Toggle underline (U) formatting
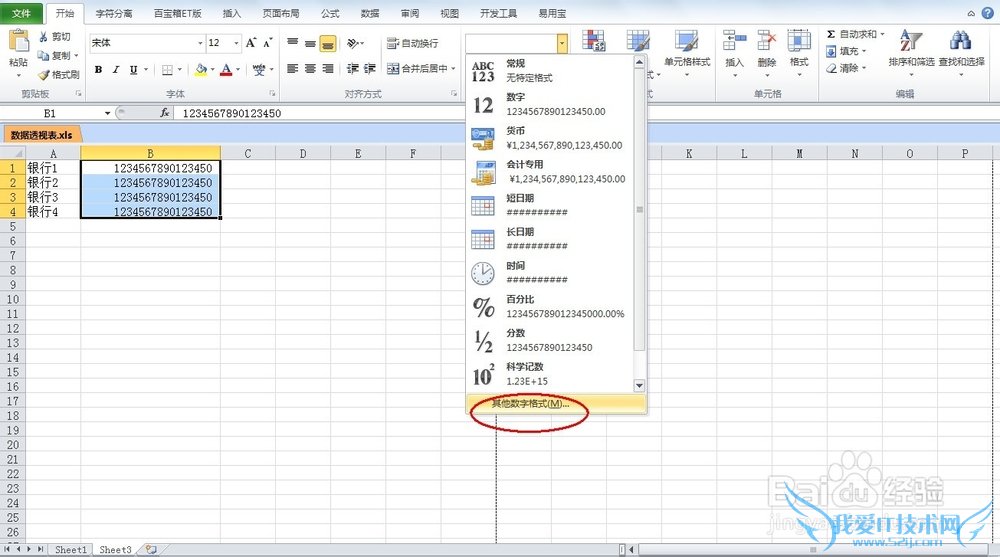Screen dimensions: 1000x557 pos(133,70)
